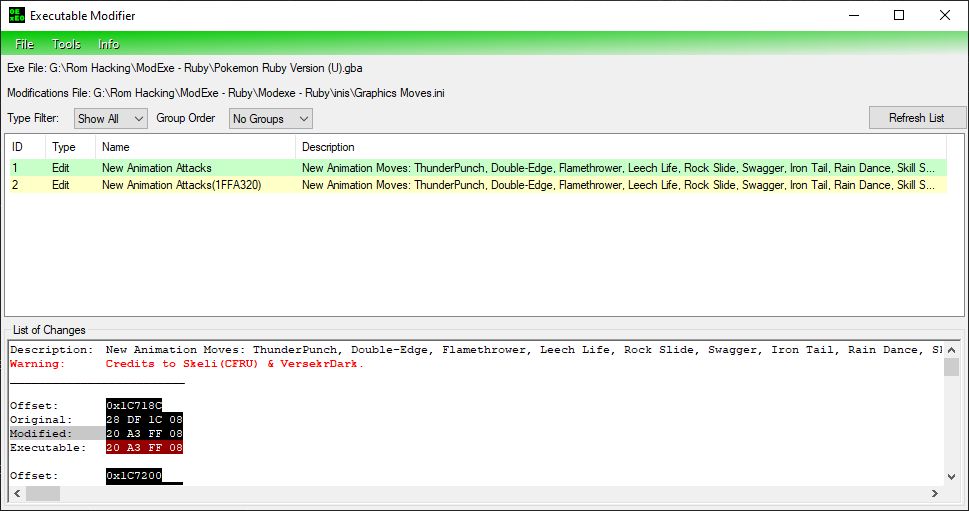Screen dimensions: 969x511
Task: Select the New Animation Attacks(1FFA320) row
Action: [x=181, y=185]
